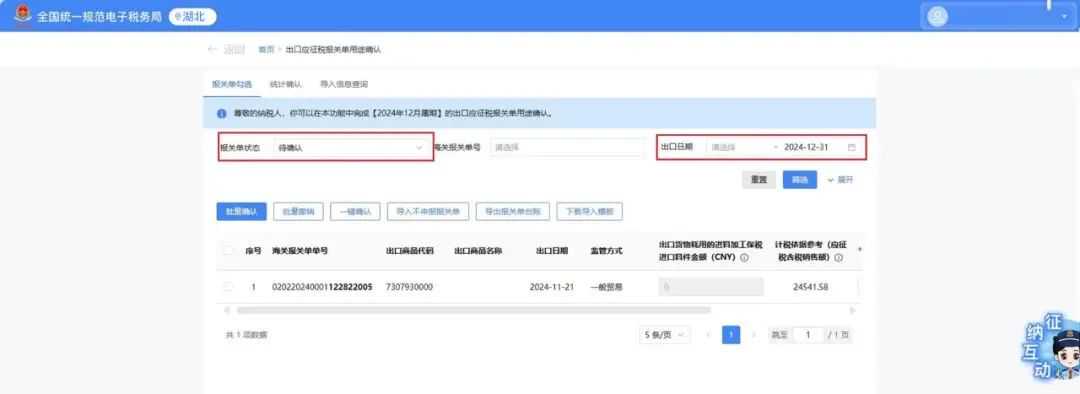Click the 导出报关单台账 button
This screenshot has height=394, width=1080.
point(512,211)
